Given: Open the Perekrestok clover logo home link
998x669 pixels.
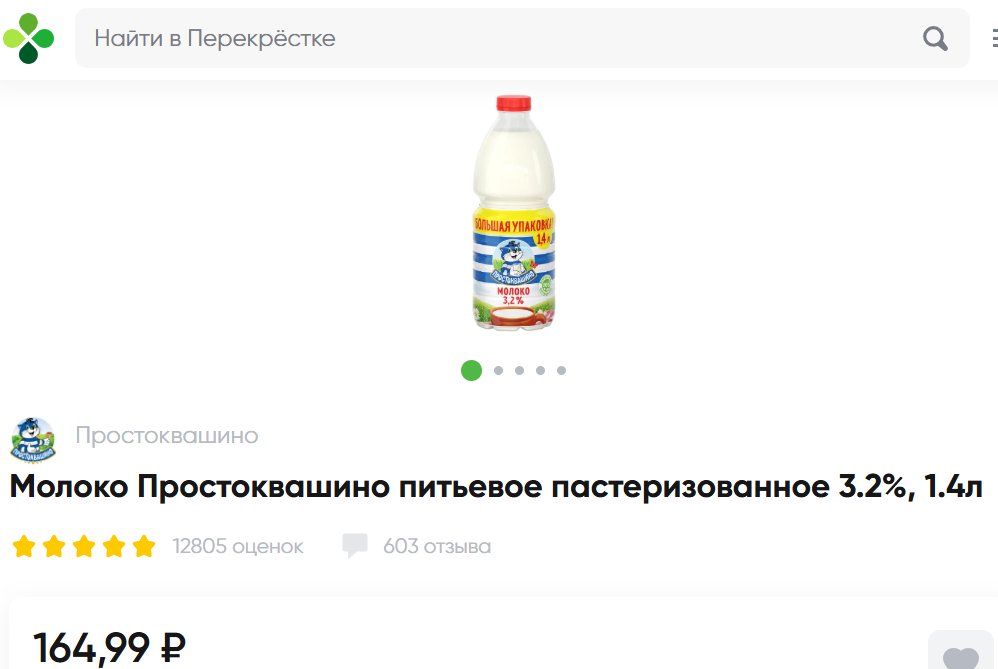Looking at the screenshot, I should (x=29, y=38).
